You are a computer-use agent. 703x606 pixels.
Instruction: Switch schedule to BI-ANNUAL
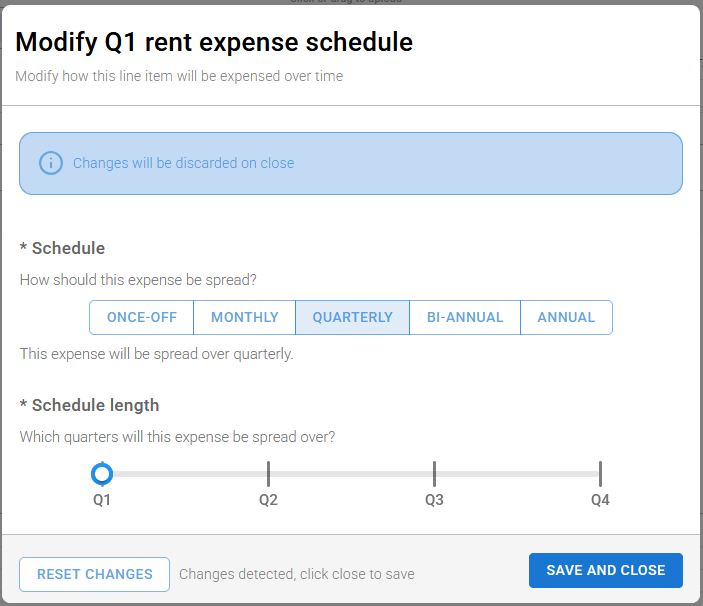point(465,317)
